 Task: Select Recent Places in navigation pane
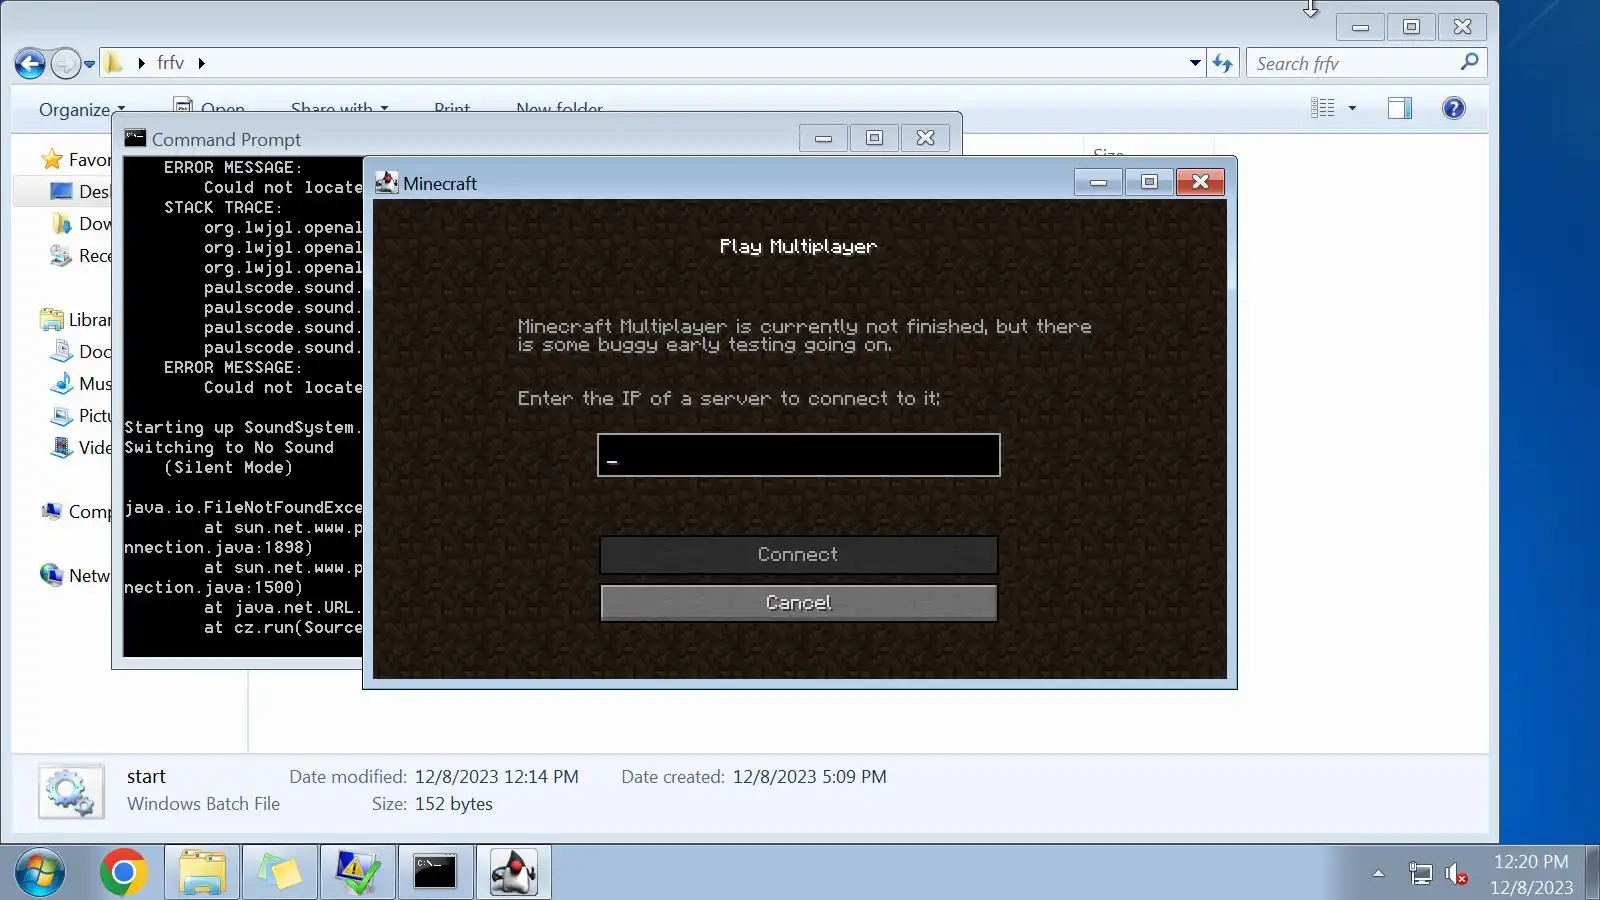point(81,255)
